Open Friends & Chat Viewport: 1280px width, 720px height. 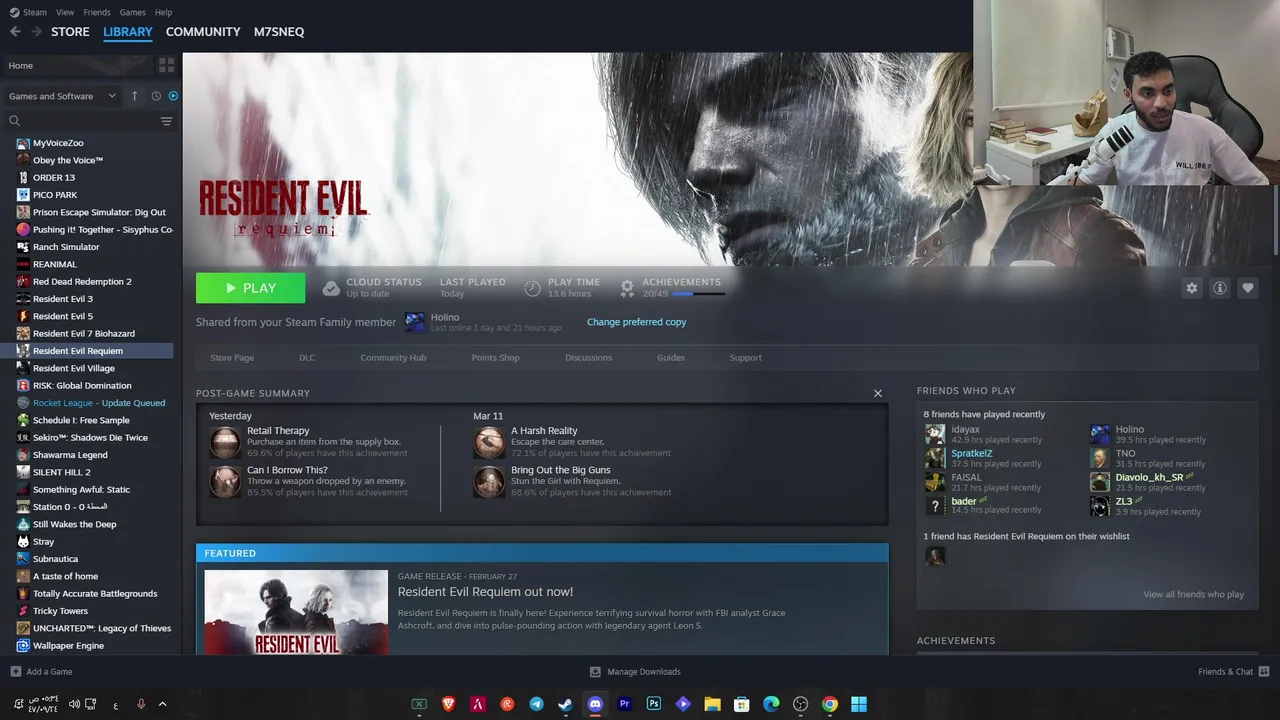pyautogui.click(x=1234, y=672)
